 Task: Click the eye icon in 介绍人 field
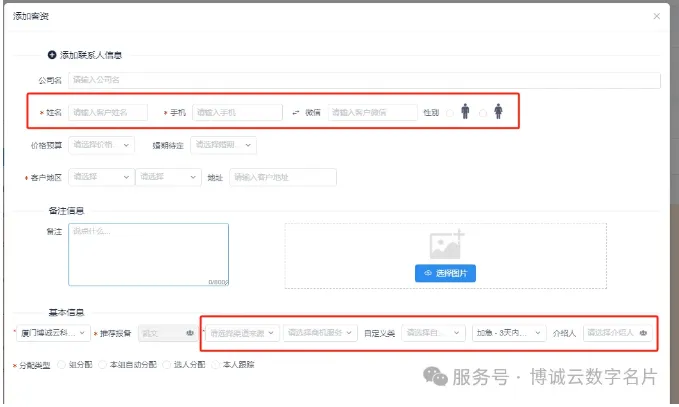coord(643,333)
